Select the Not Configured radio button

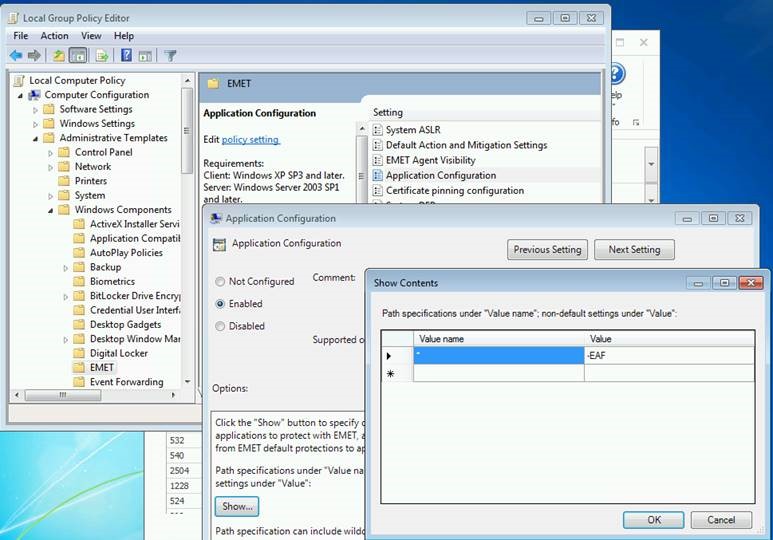(x=221, y=282)
